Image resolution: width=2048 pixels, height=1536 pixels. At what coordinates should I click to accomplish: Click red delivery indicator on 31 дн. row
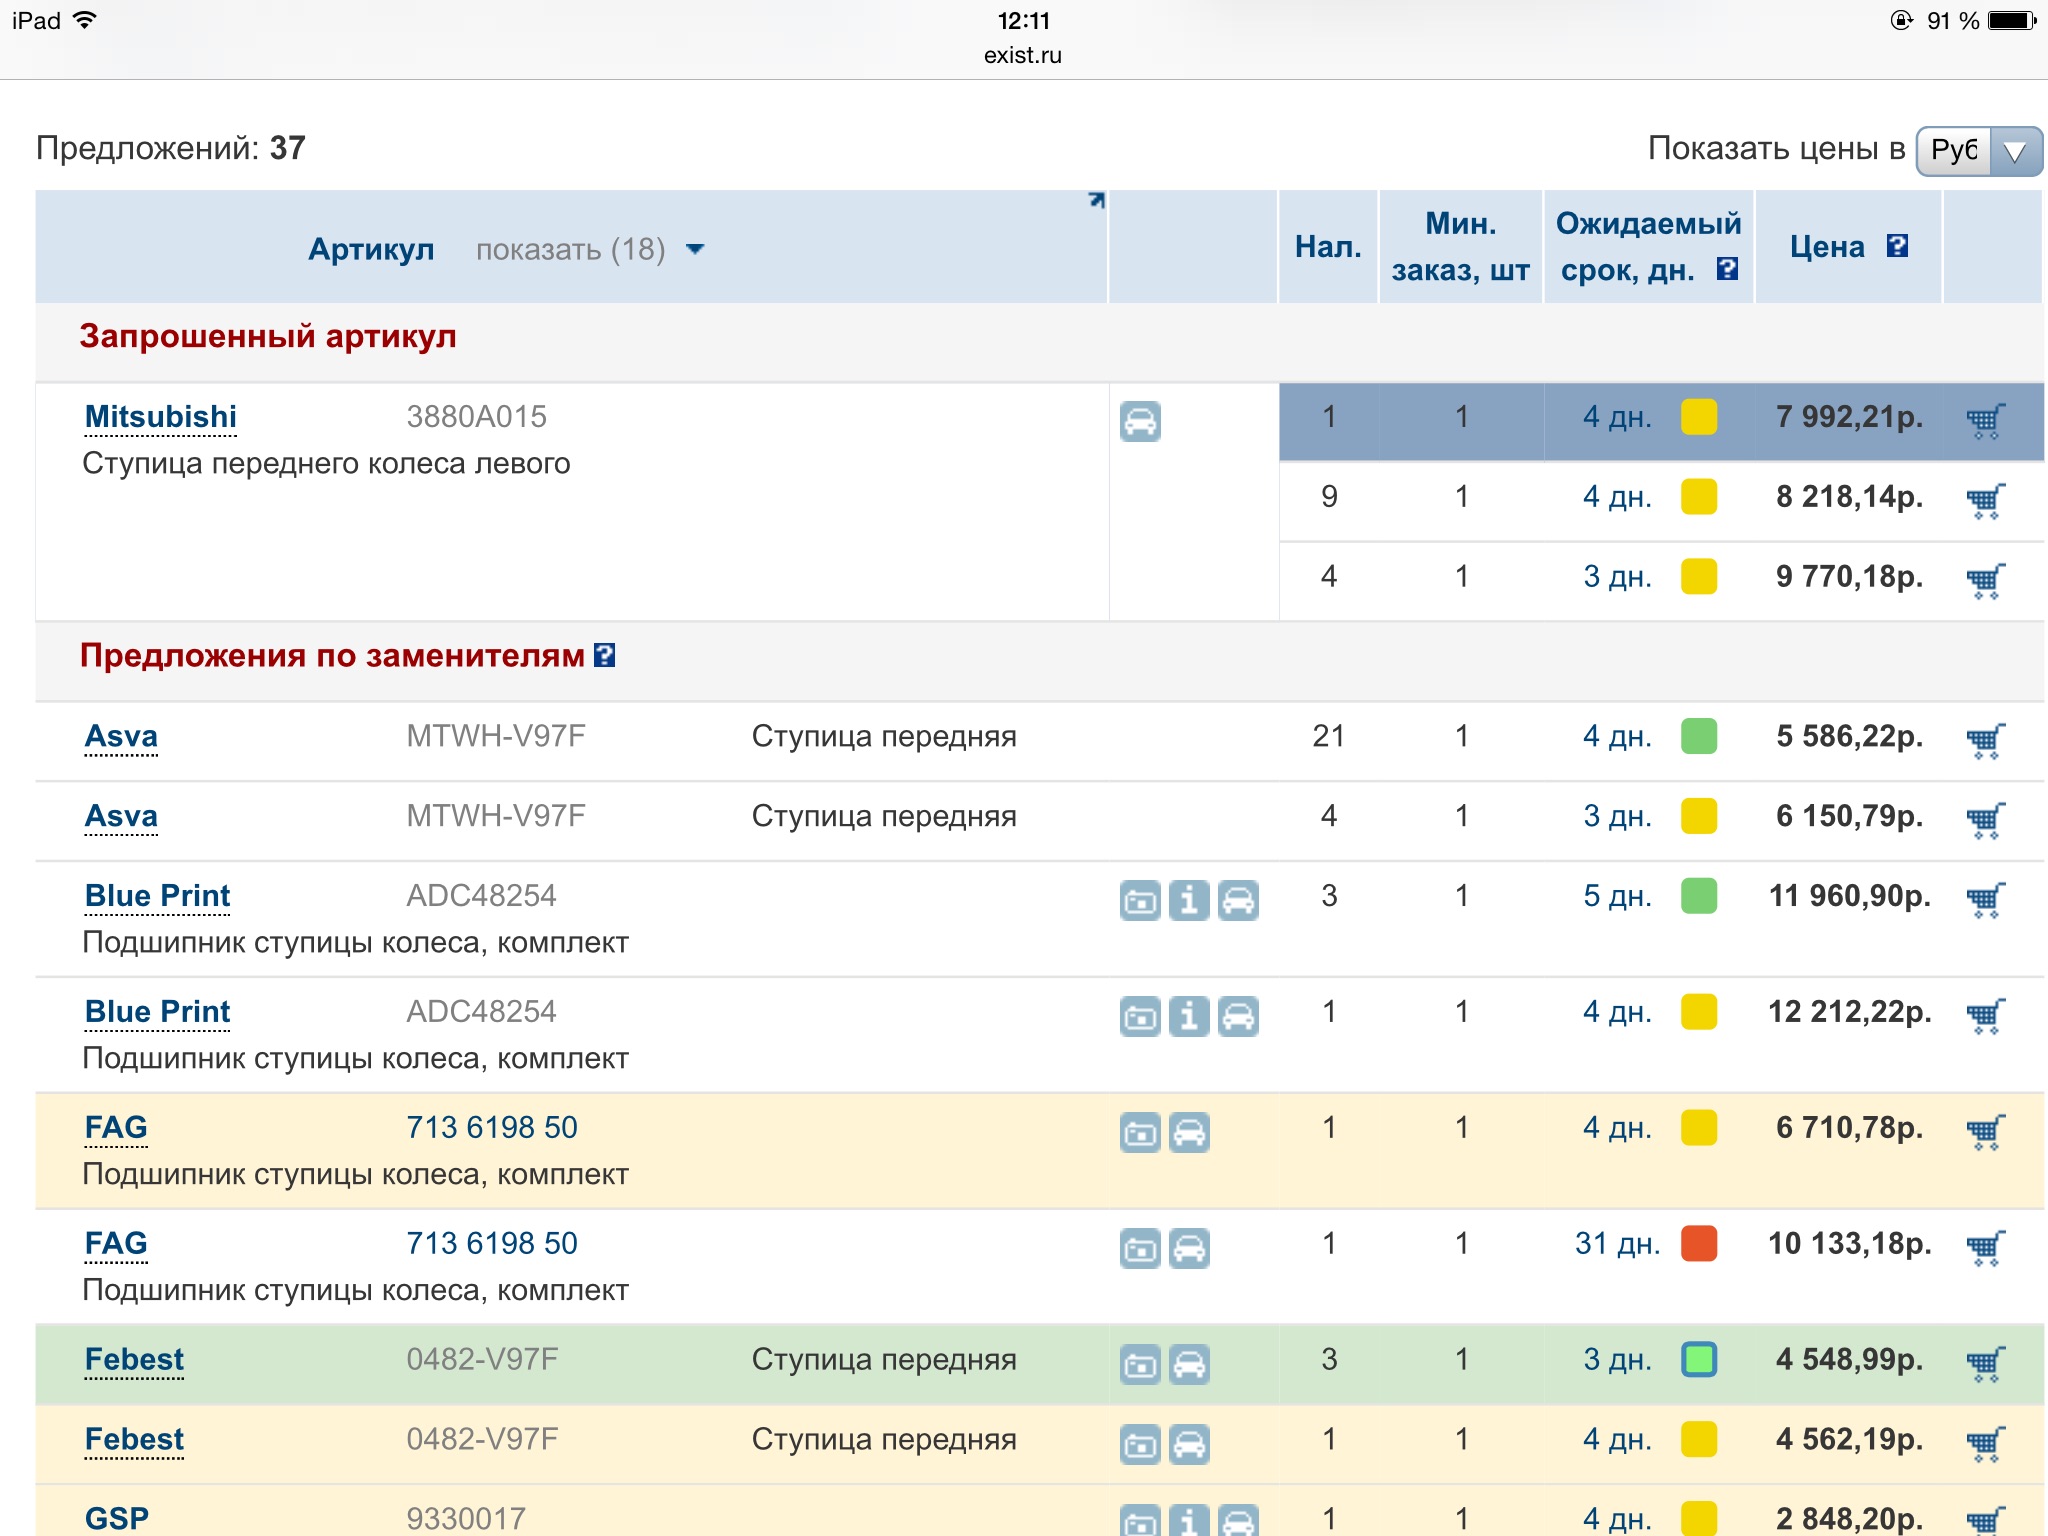click(x=1698, y=1243)
